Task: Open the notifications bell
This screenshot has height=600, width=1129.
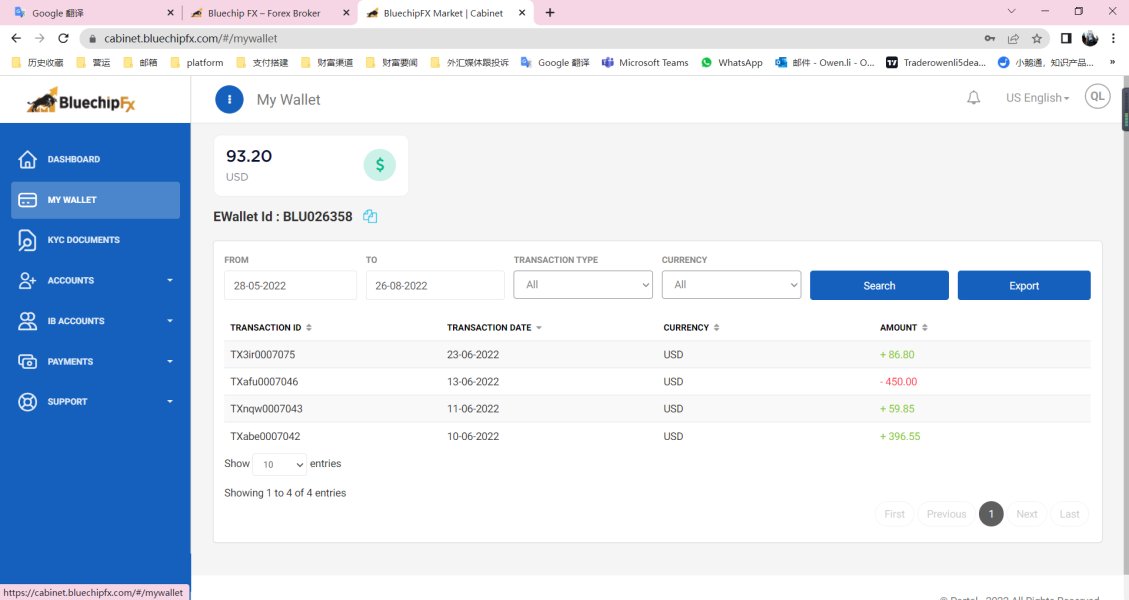Action: point(973,98)
